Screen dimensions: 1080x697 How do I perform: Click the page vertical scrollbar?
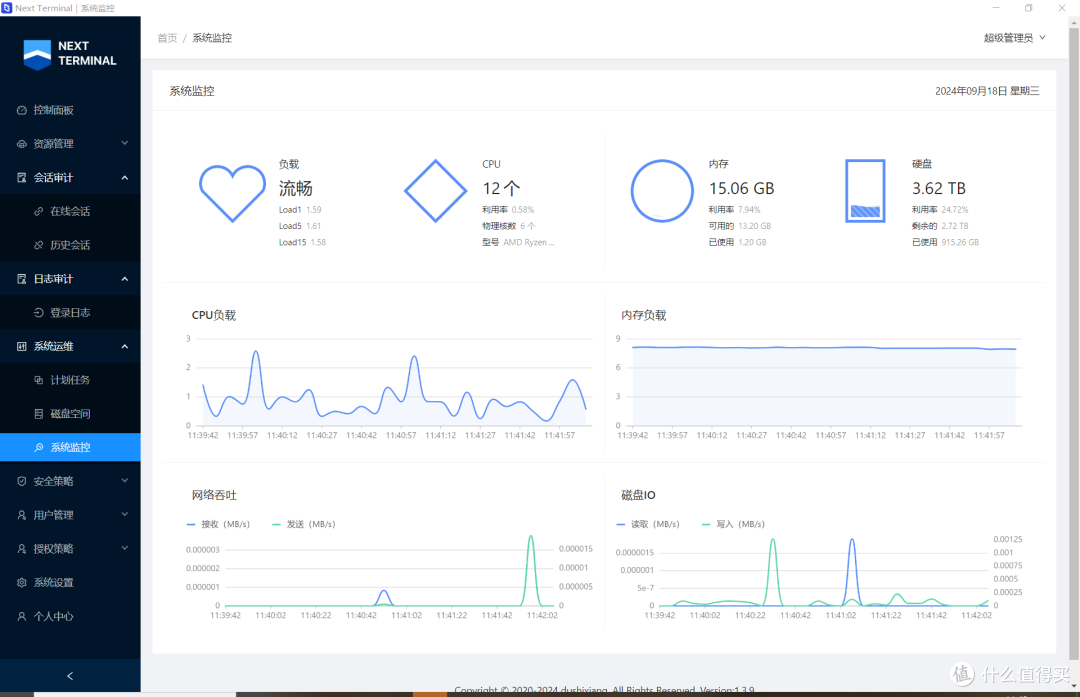pos(1074,344)
